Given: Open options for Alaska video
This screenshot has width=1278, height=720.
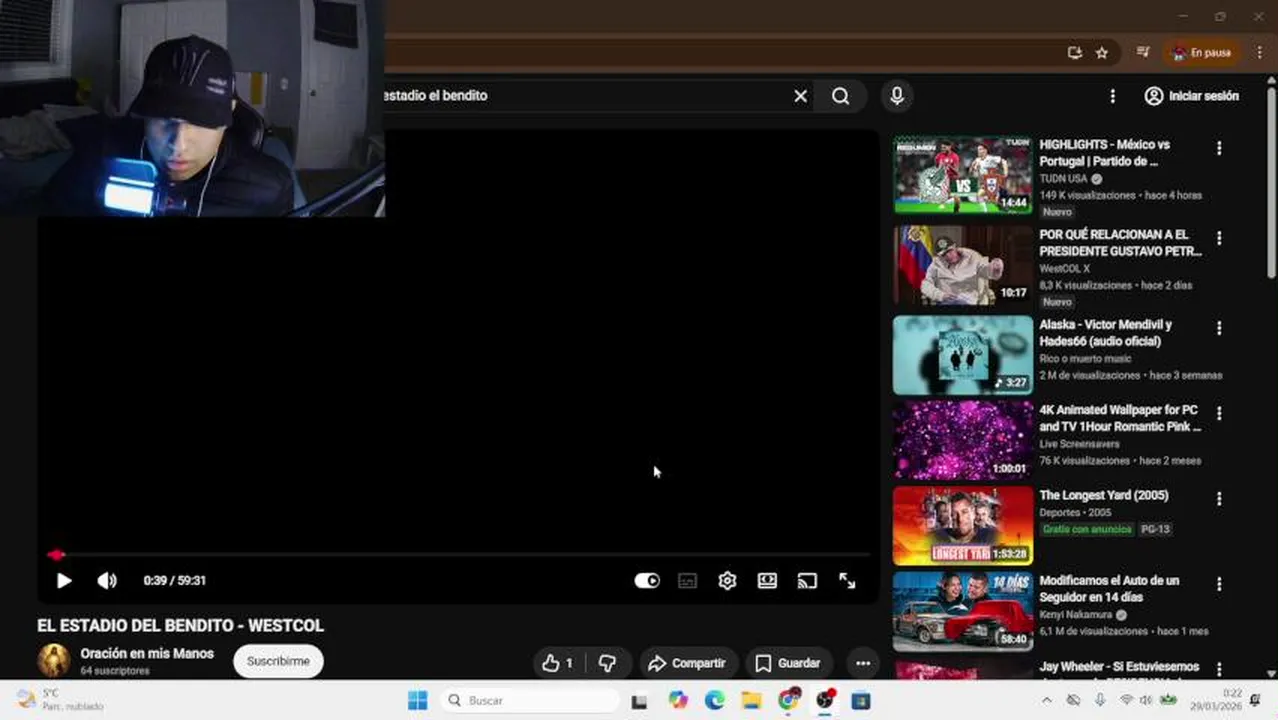Looking at the screenshot, I should tap(1218, 328).
